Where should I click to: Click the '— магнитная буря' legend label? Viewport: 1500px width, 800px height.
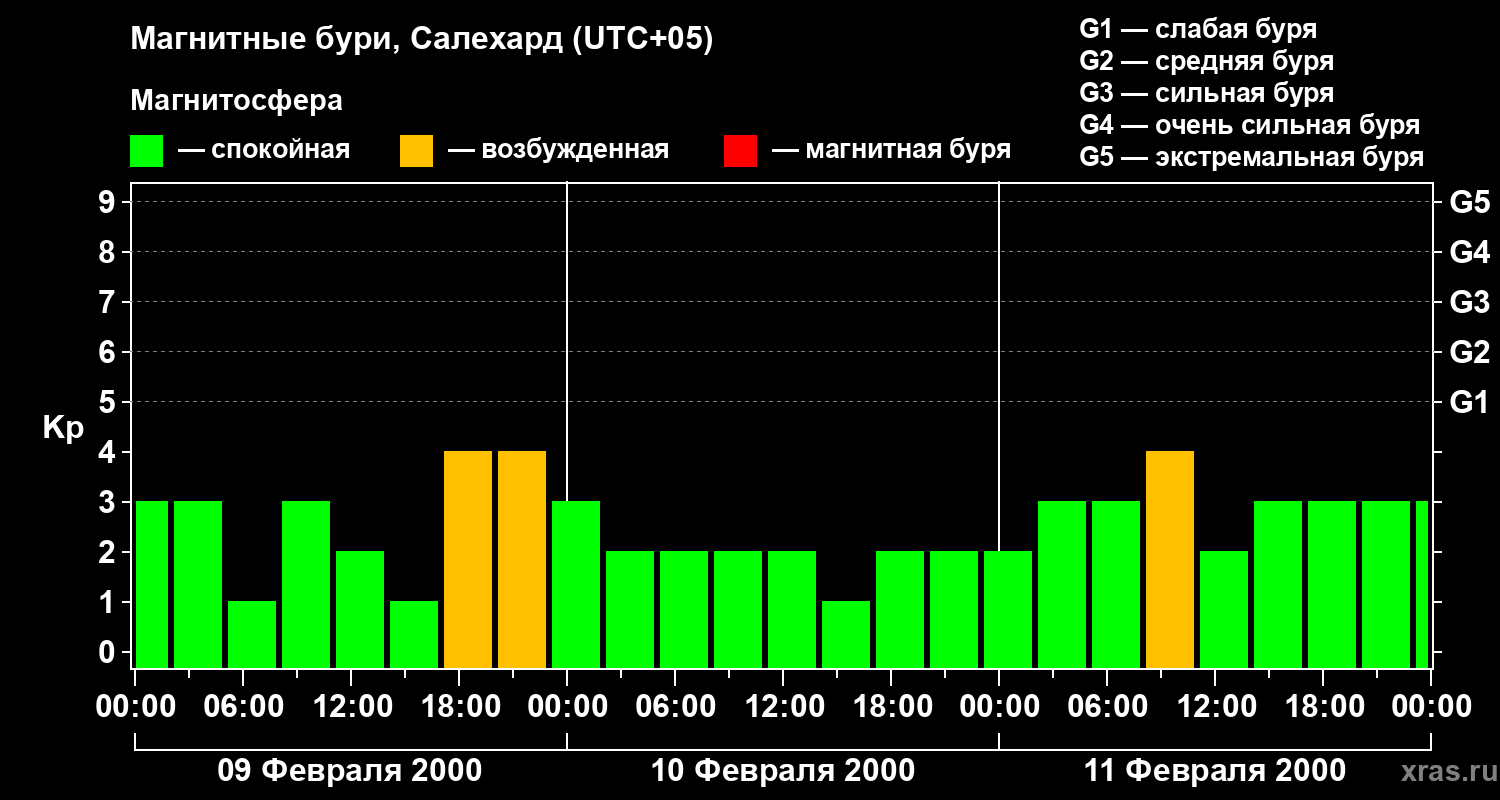point(891,151)
